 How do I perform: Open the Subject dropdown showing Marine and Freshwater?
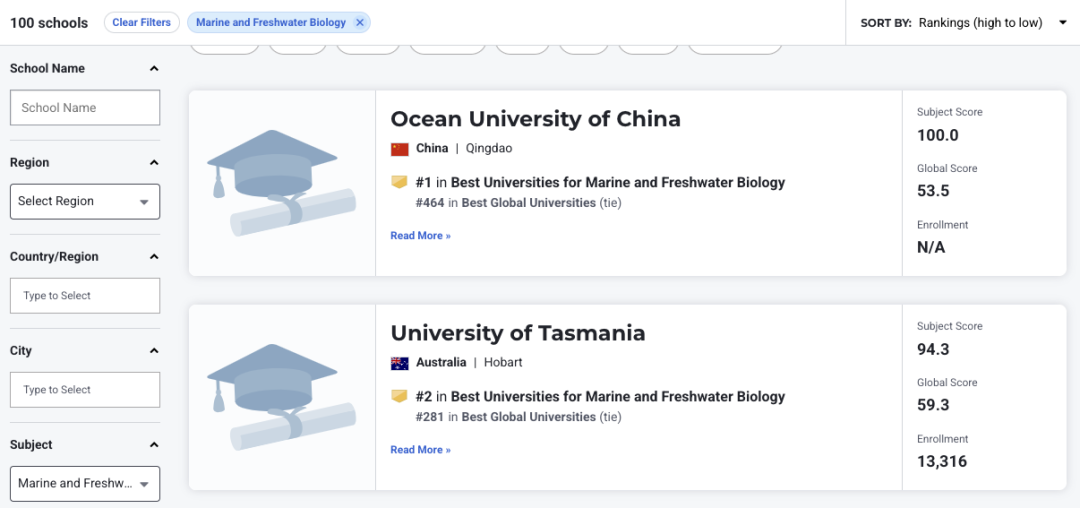coord(85,483)
